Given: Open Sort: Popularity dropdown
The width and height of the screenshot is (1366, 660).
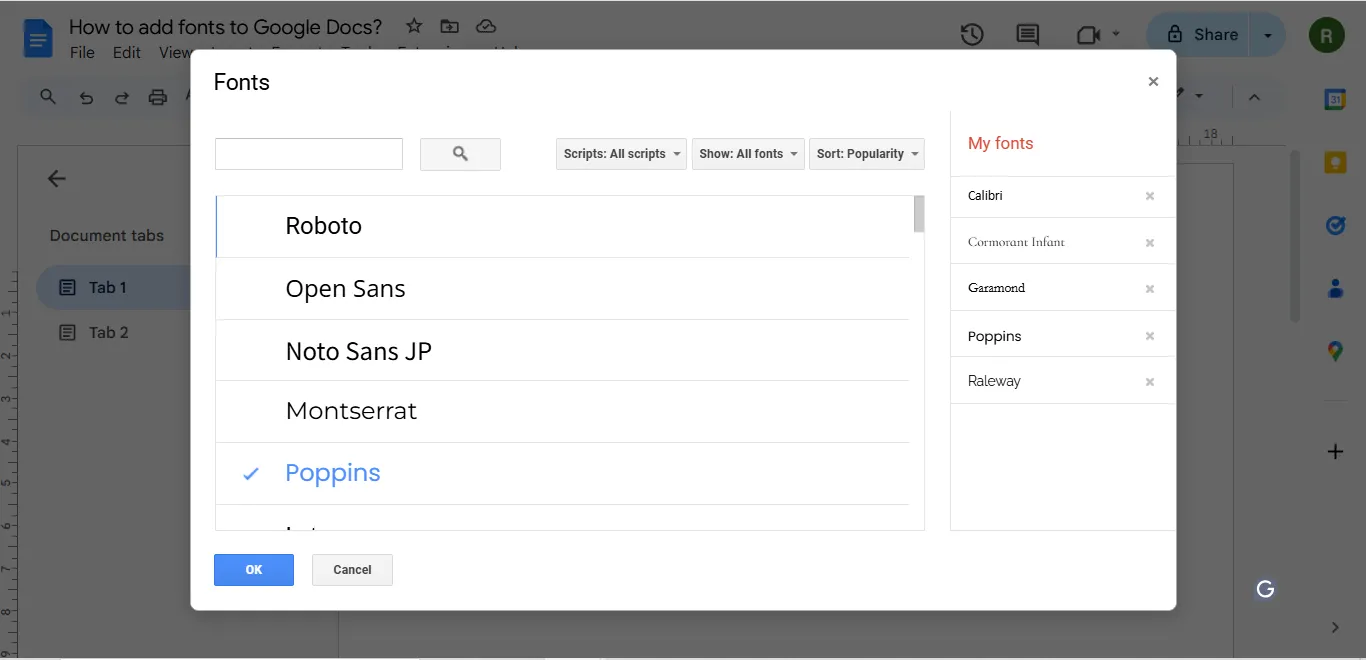Looking at the screenshot, I should pos(867,154).
